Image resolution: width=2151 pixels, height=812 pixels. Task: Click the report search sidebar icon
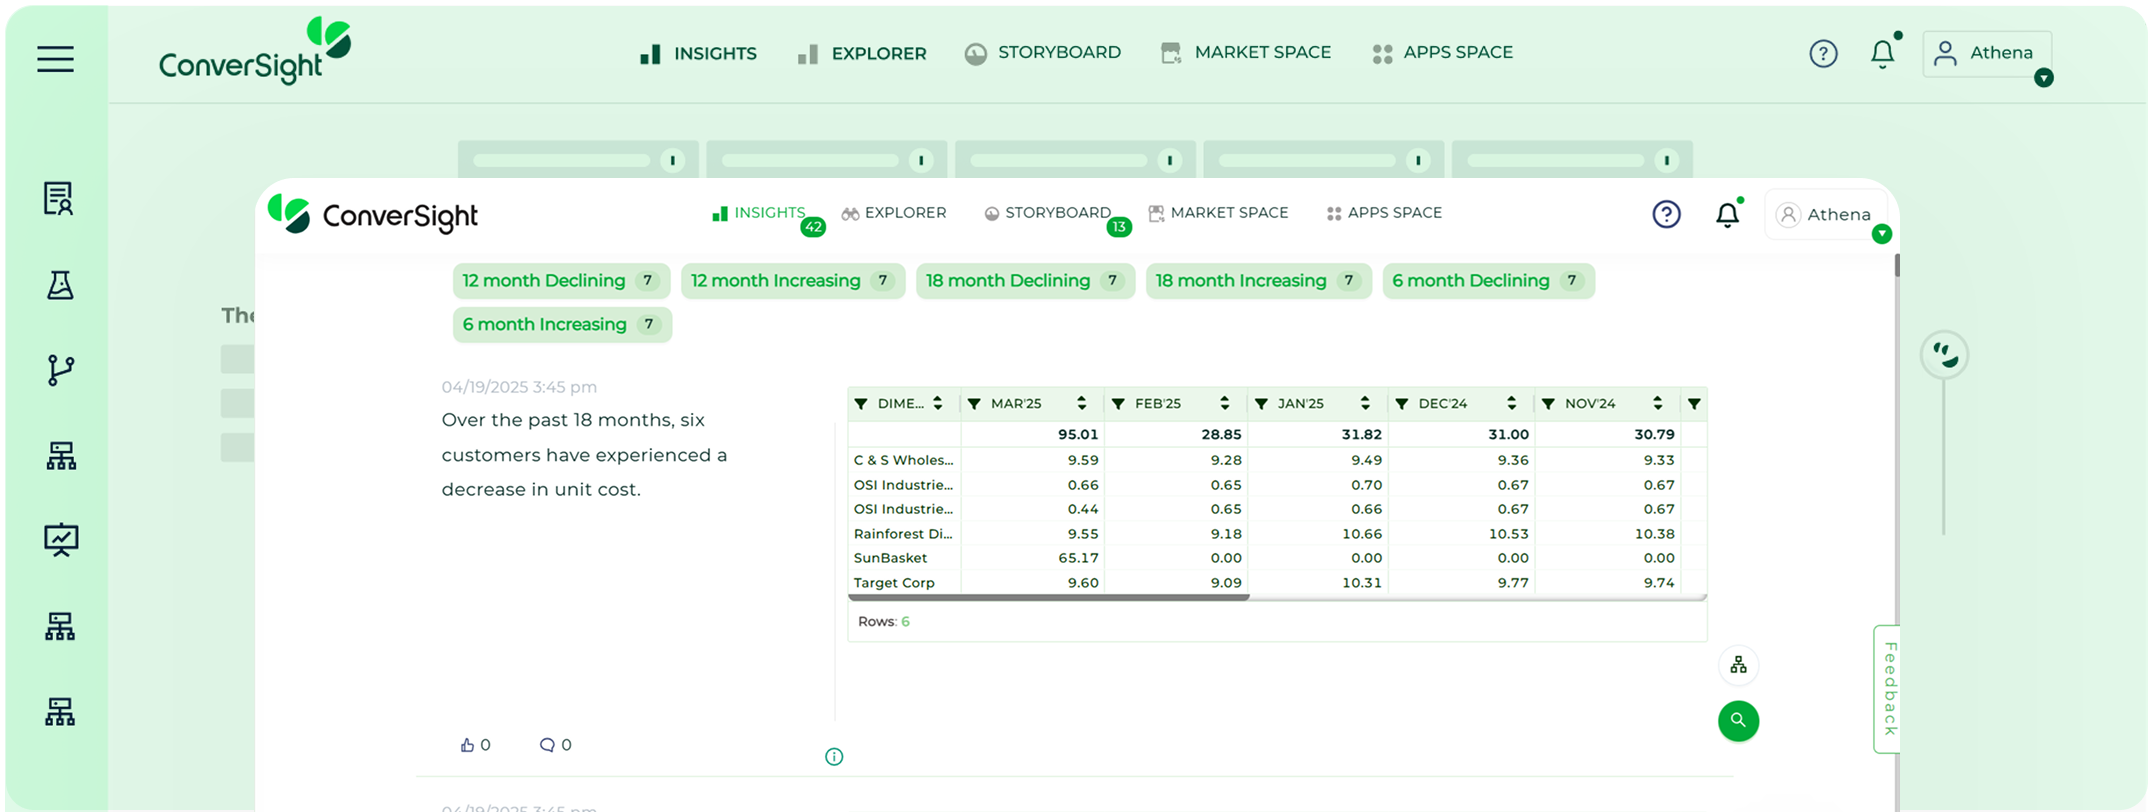coord(59,198)
